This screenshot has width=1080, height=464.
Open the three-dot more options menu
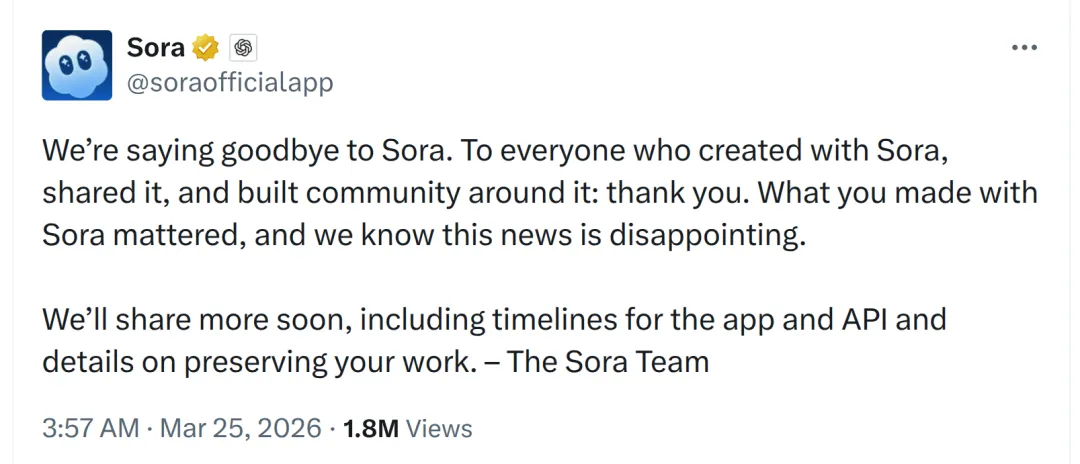[x=1024, y=48]
